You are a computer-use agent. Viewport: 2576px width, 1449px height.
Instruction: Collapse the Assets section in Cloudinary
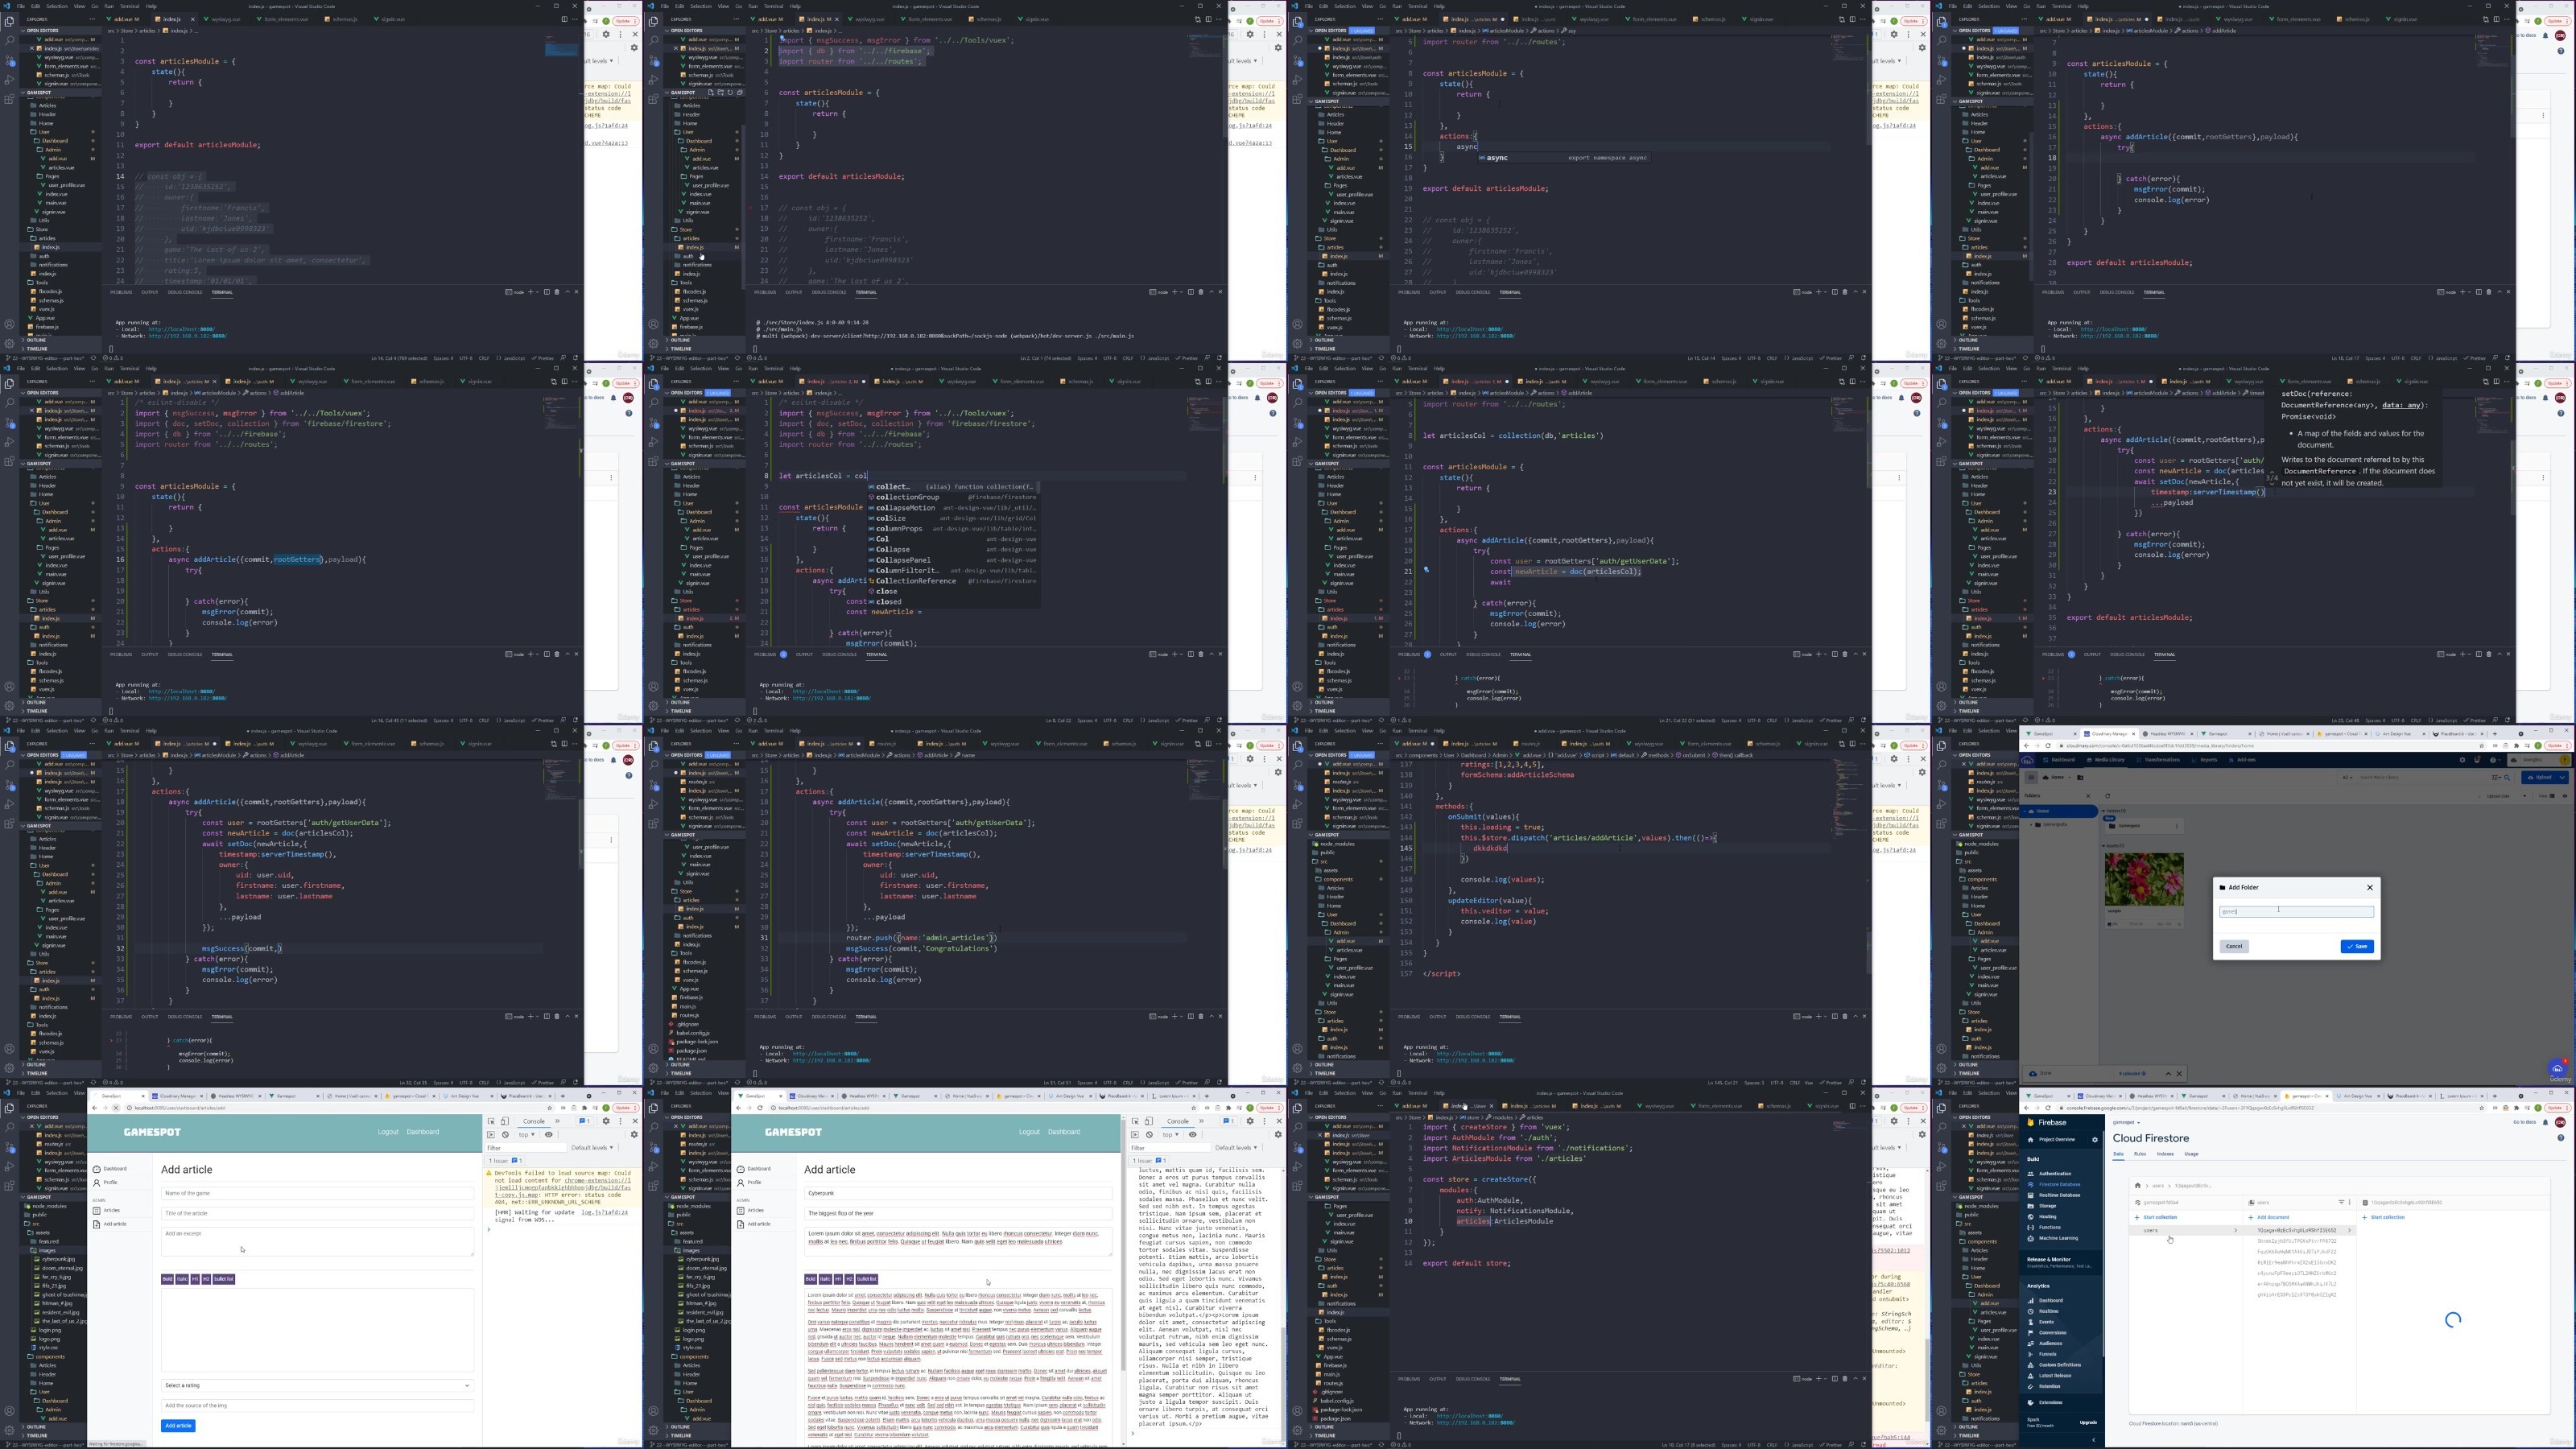coord(2105,846)
